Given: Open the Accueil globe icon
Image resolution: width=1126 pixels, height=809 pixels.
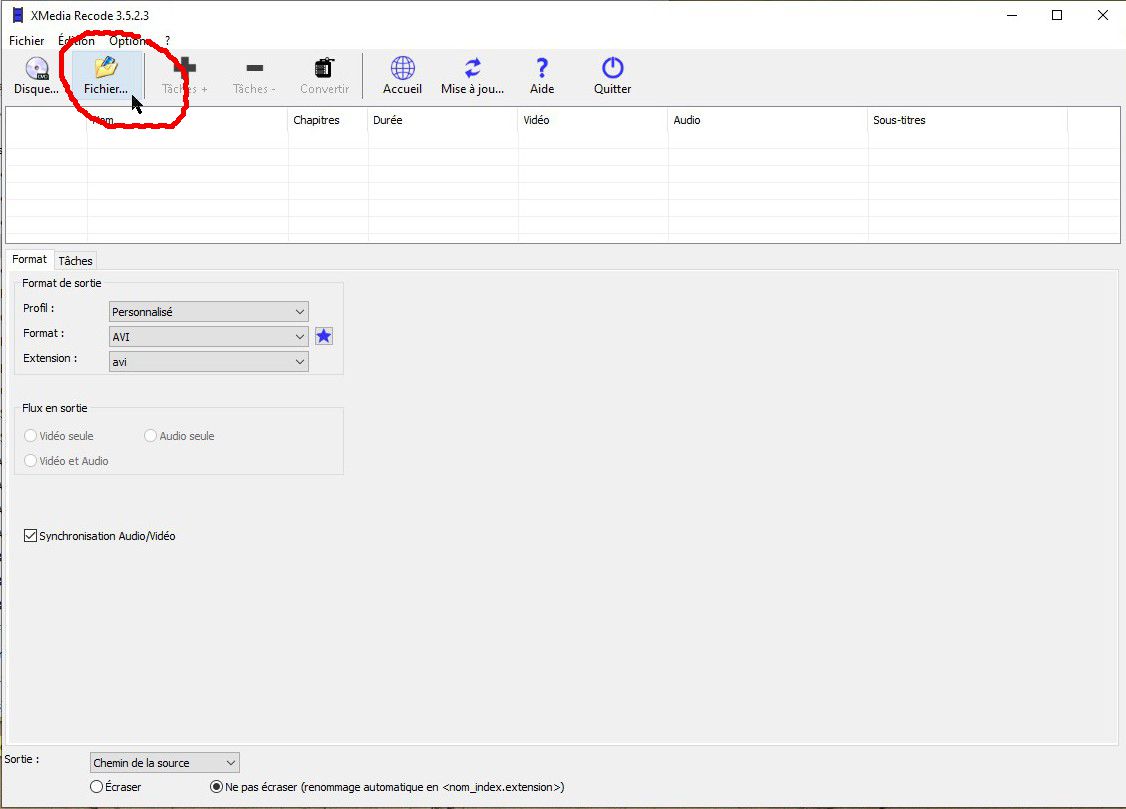Looking at the screenshot, I should coord(402,75).
